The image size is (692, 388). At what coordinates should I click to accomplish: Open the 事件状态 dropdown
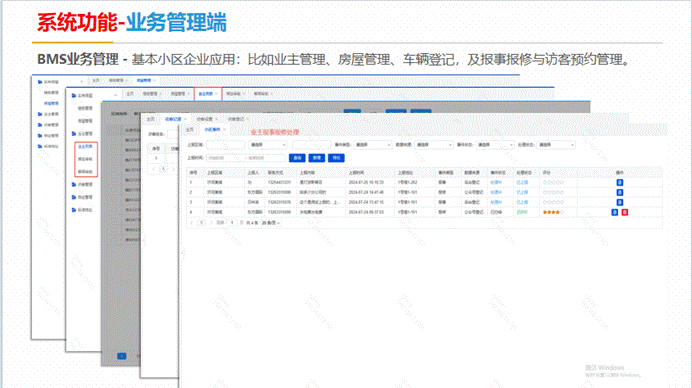pyautogui.click(x=495, y=145)
